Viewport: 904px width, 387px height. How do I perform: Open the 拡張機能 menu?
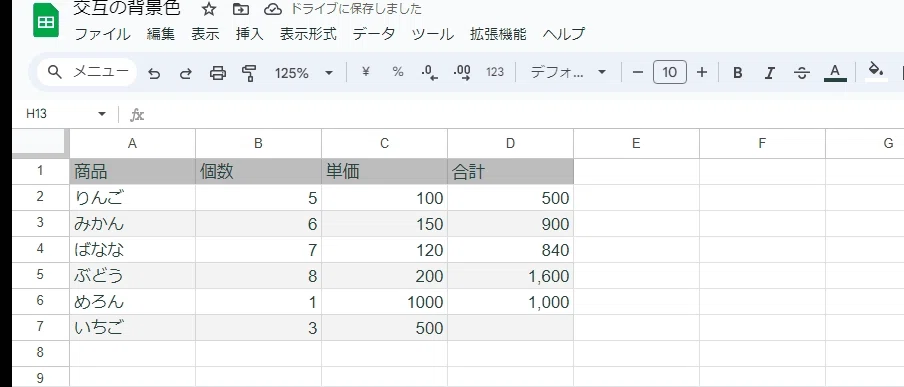(x=498, y=34)
